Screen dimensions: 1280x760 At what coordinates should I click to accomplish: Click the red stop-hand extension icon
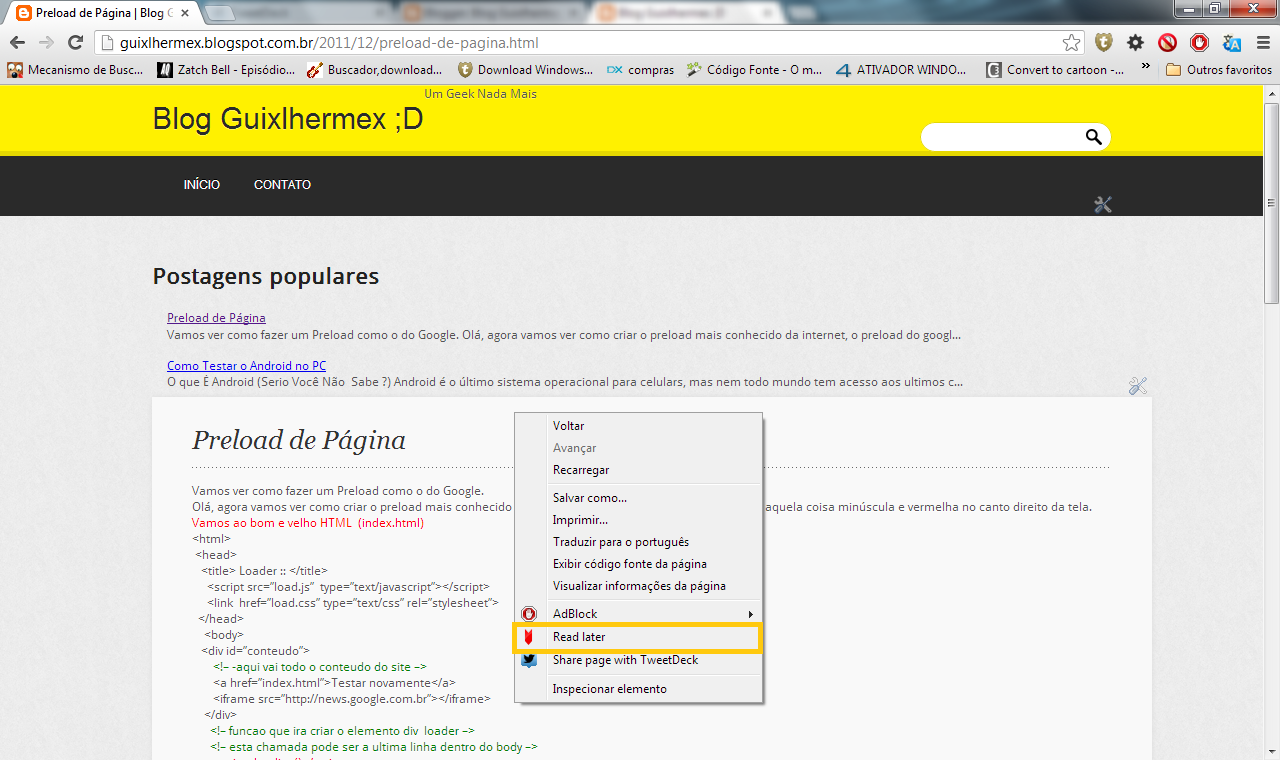click(x=1199, y=43)
